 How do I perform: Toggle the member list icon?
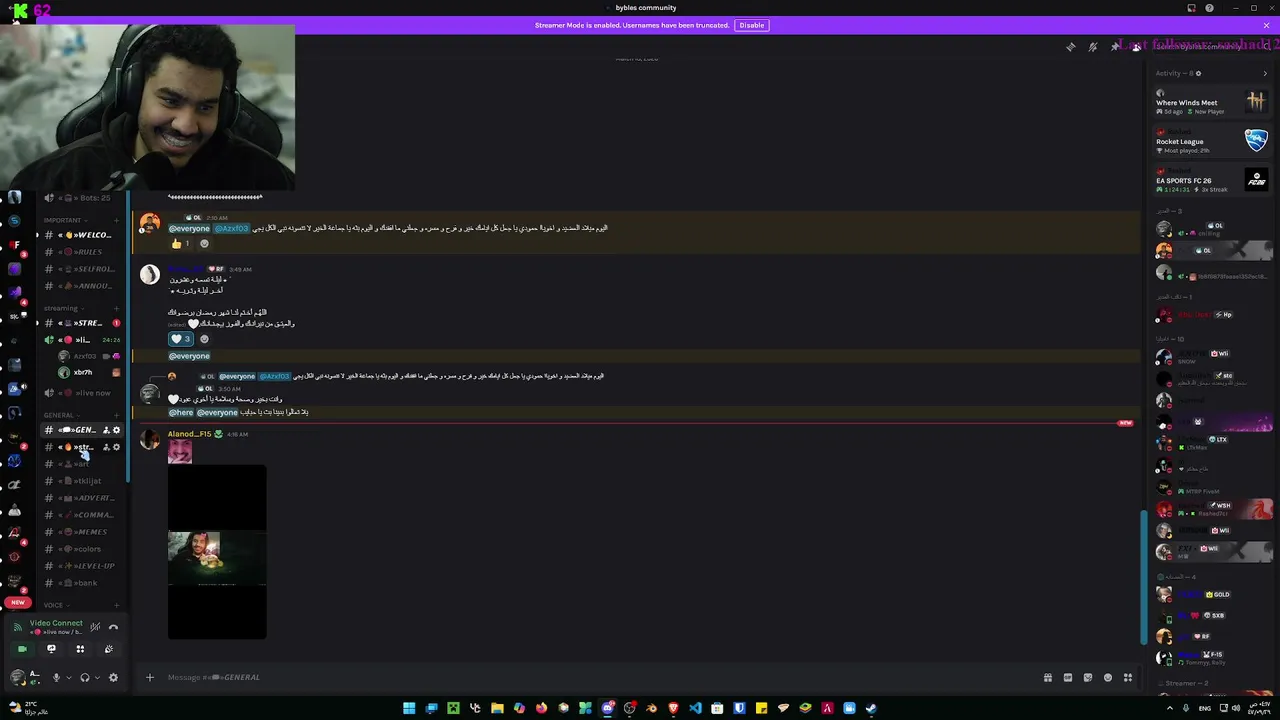click(1137, 47)
